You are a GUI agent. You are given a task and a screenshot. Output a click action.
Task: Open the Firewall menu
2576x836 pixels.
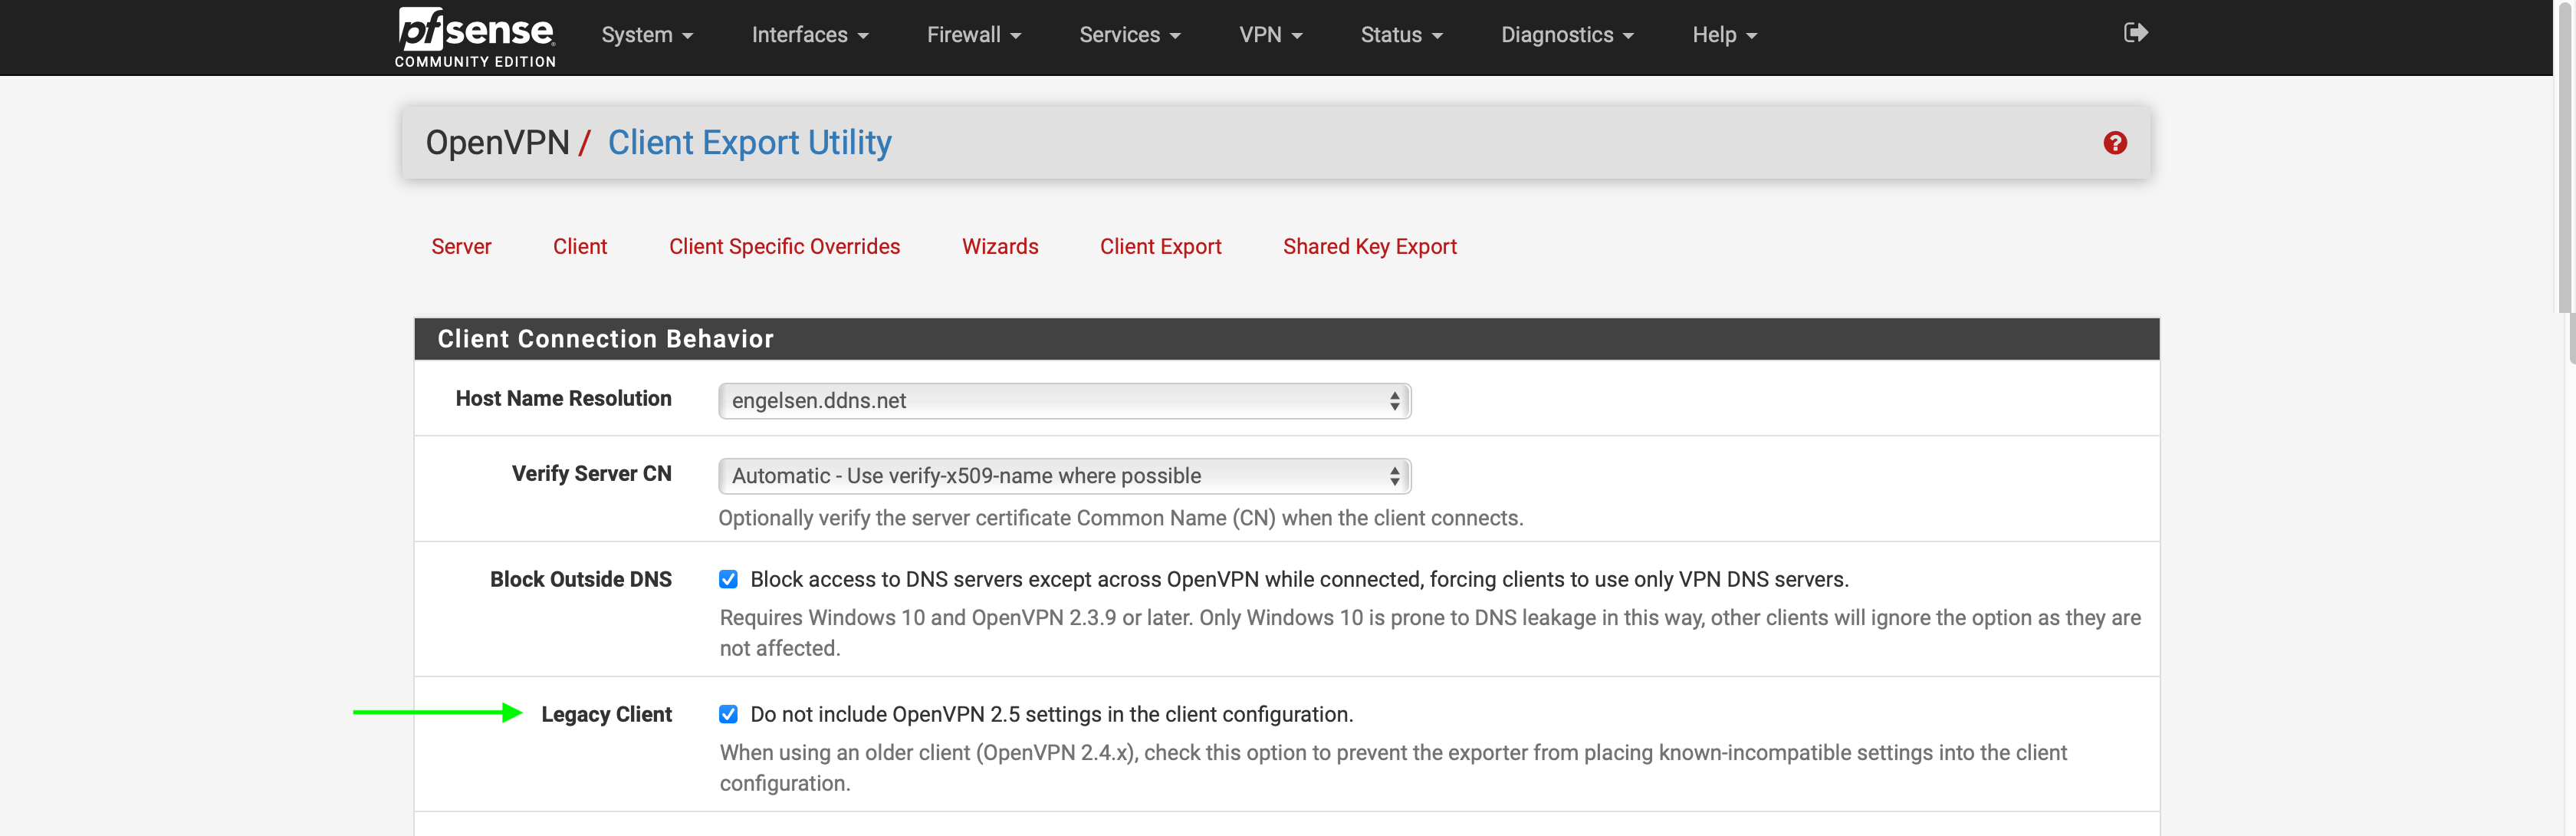[x=974, y=35]
